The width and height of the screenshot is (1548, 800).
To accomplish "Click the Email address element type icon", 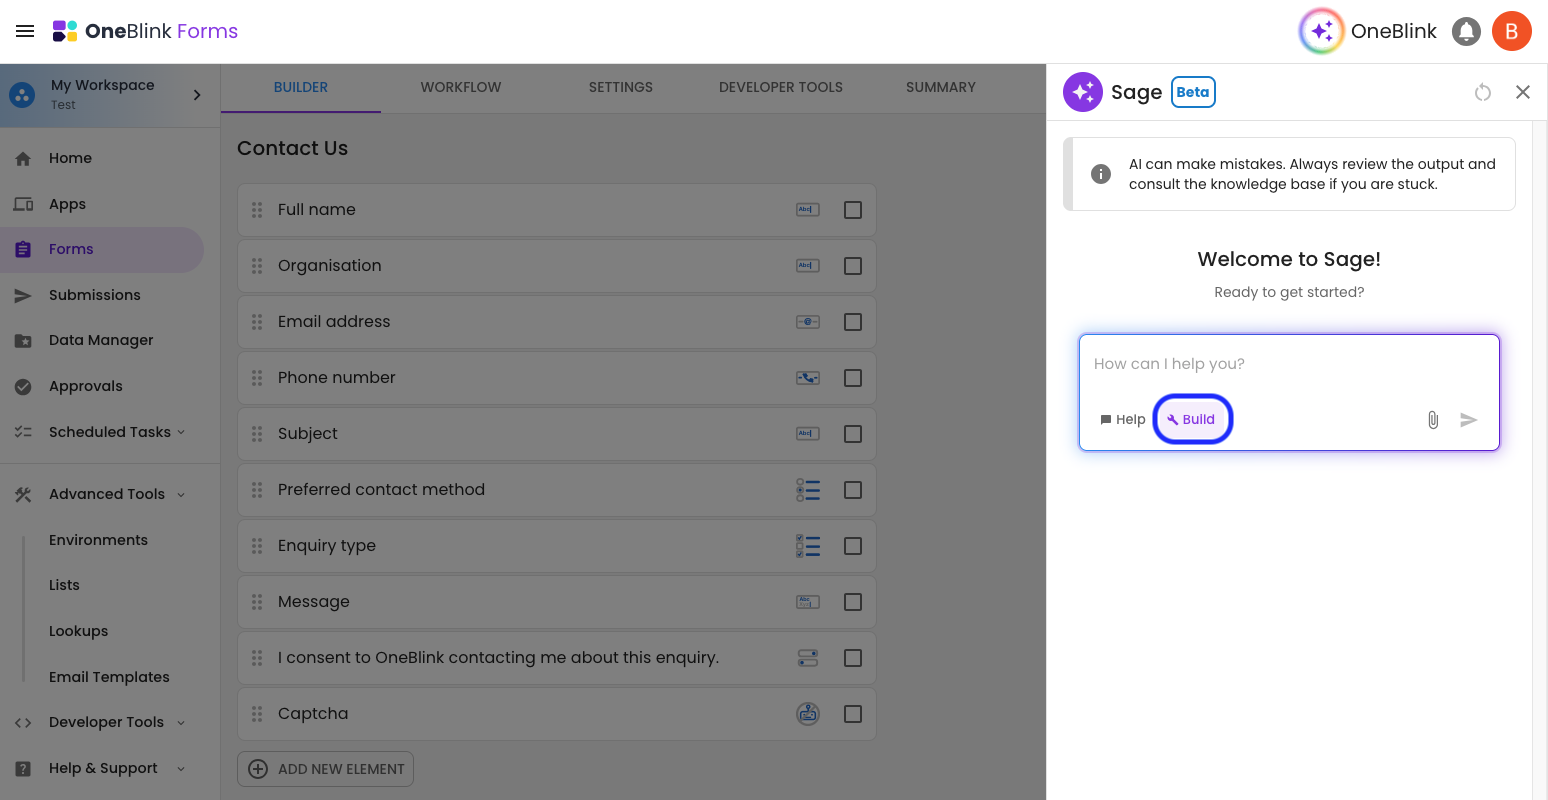I will pyautogui.click(x=808, y=322).
